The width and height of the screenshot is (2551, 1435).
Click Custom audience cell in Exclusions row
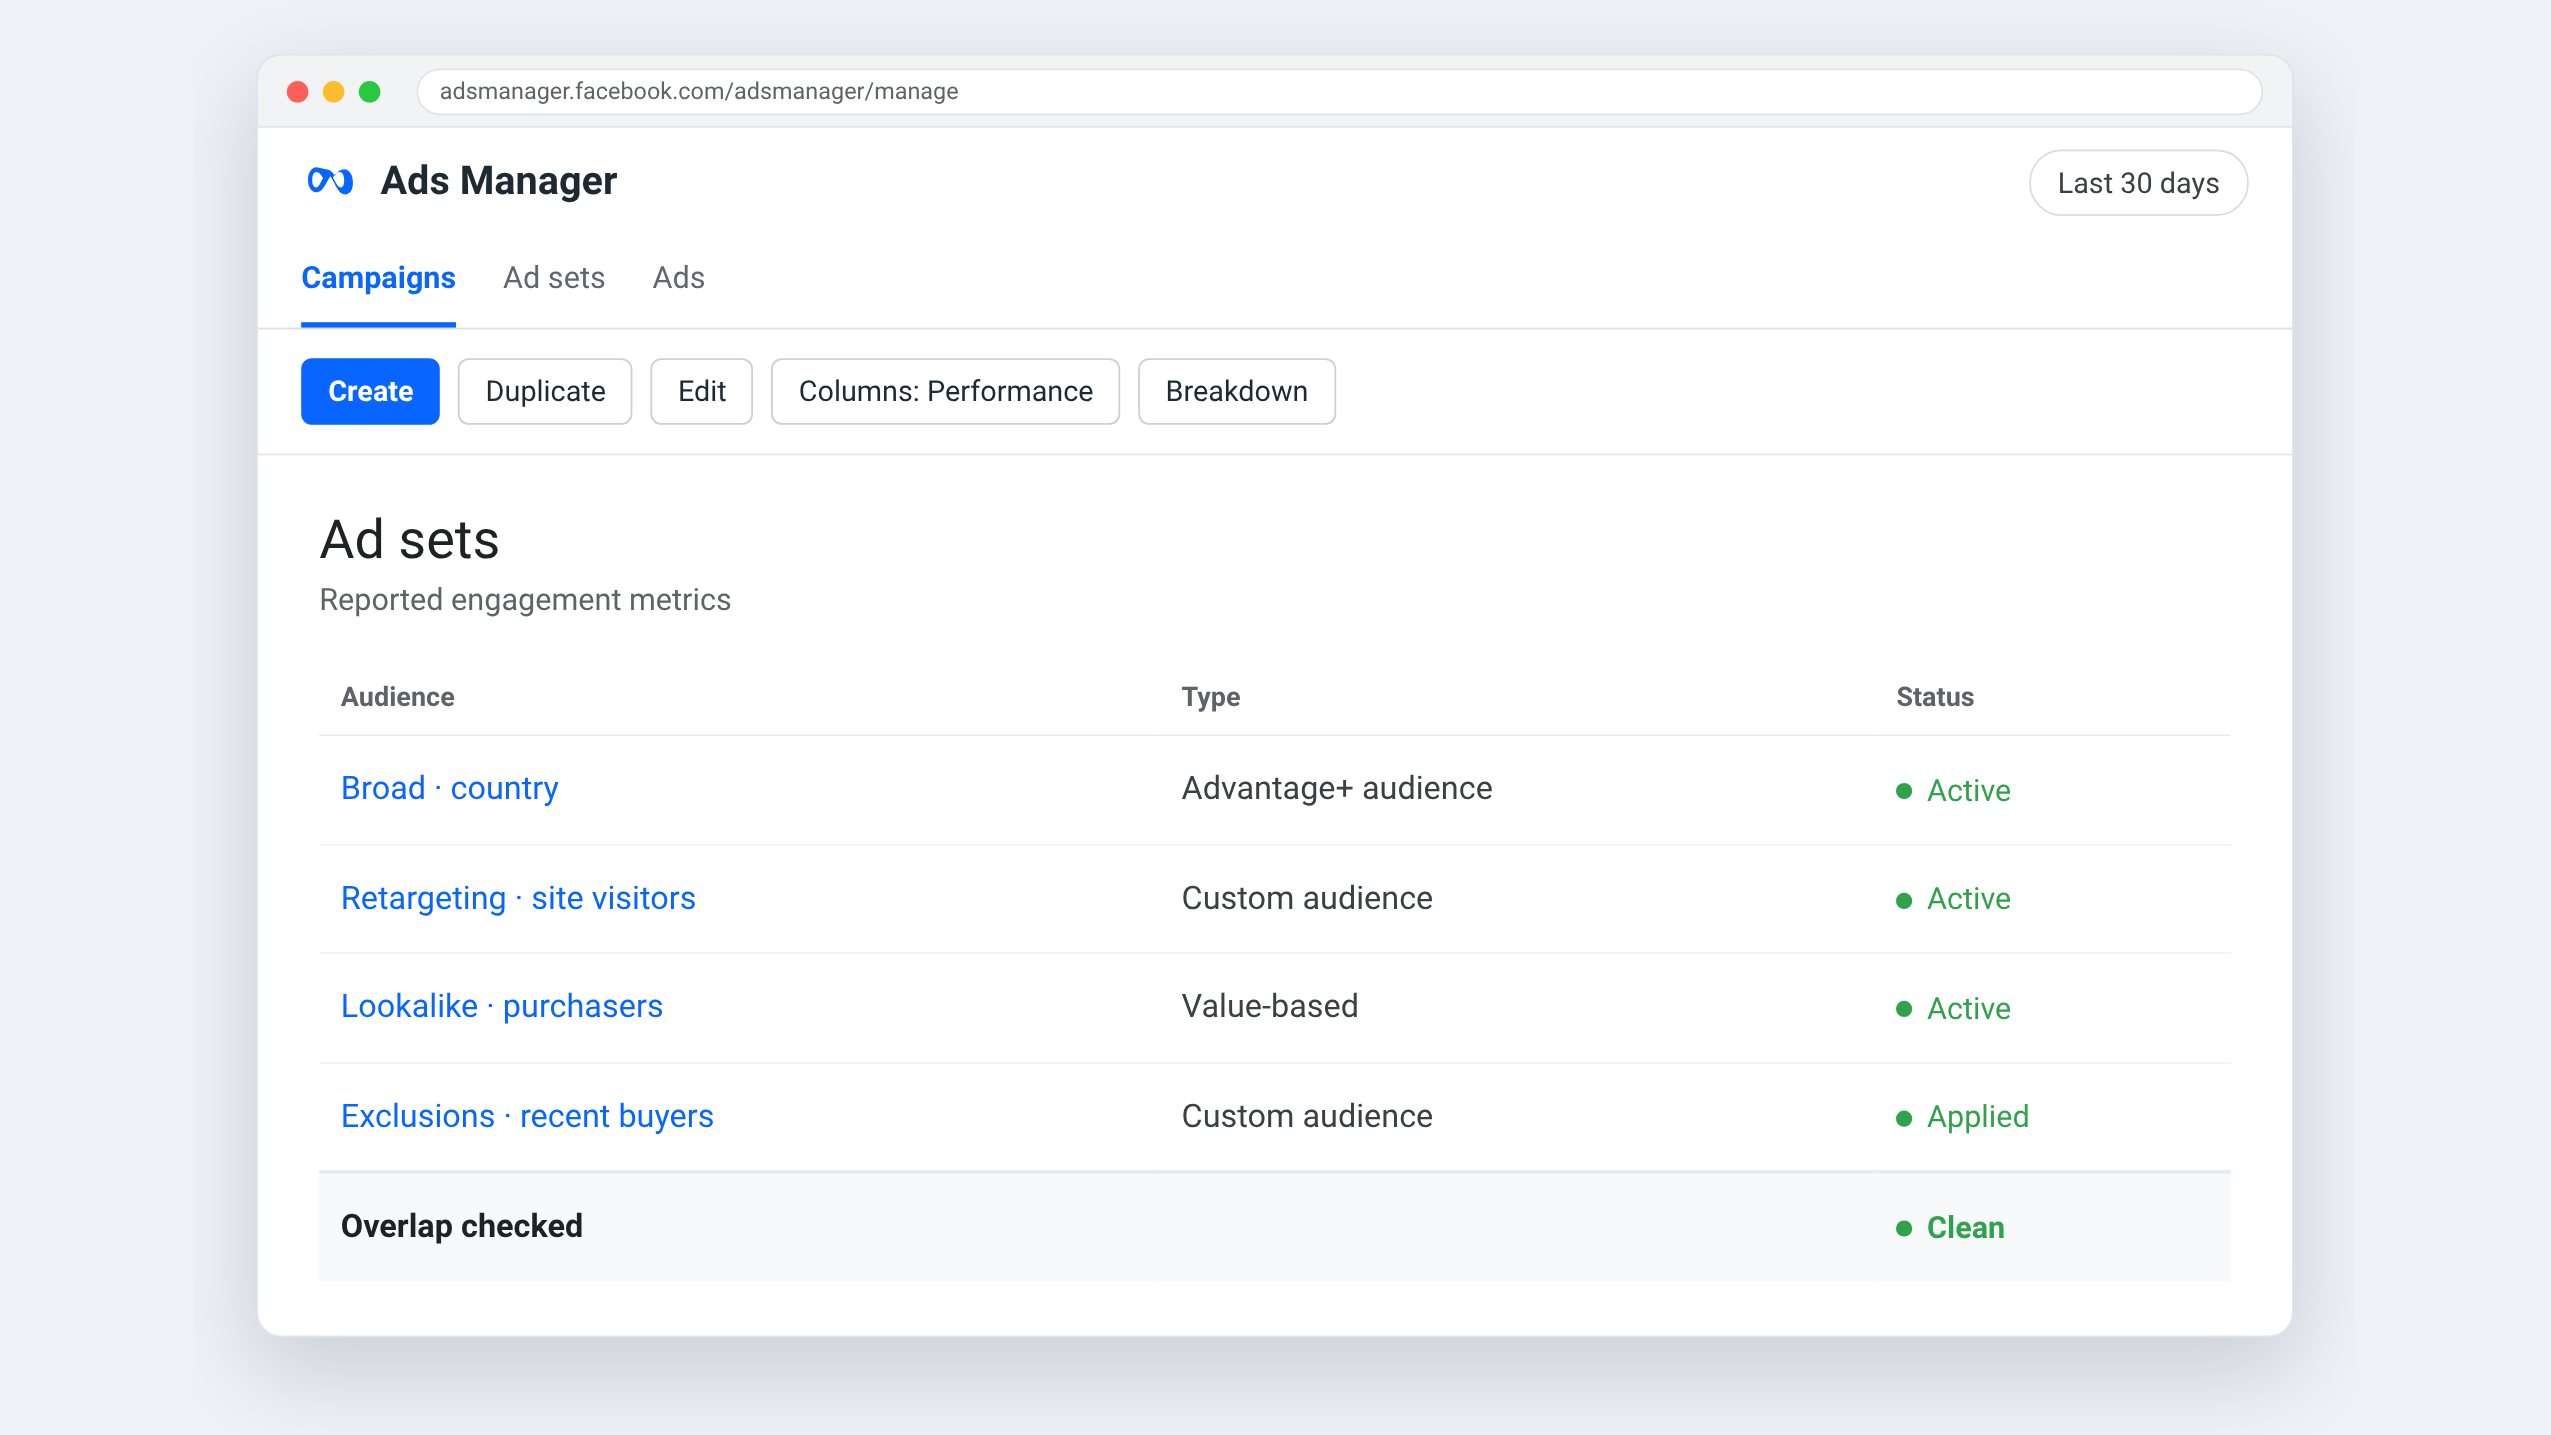[x=1307, y=1116]
